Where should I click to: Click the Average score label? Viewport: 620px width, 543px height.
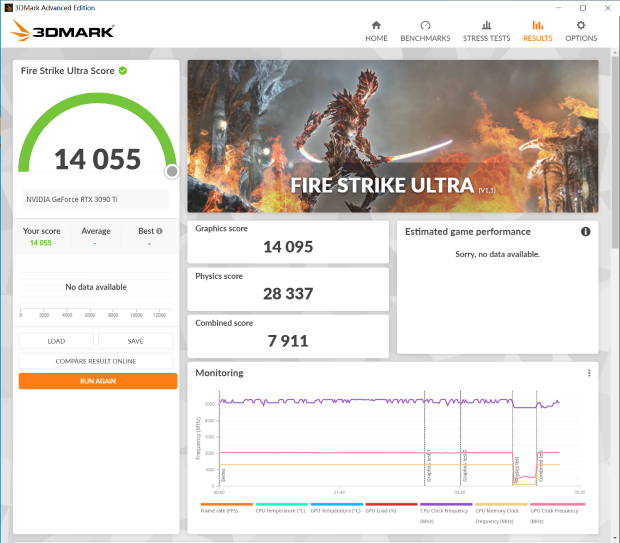coord(96,231)
